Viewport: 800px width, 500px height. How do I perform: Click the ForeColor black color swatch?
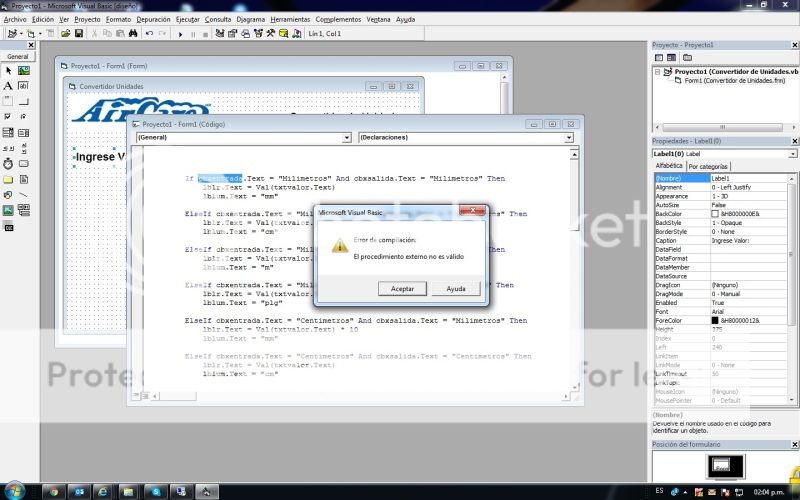715,320
